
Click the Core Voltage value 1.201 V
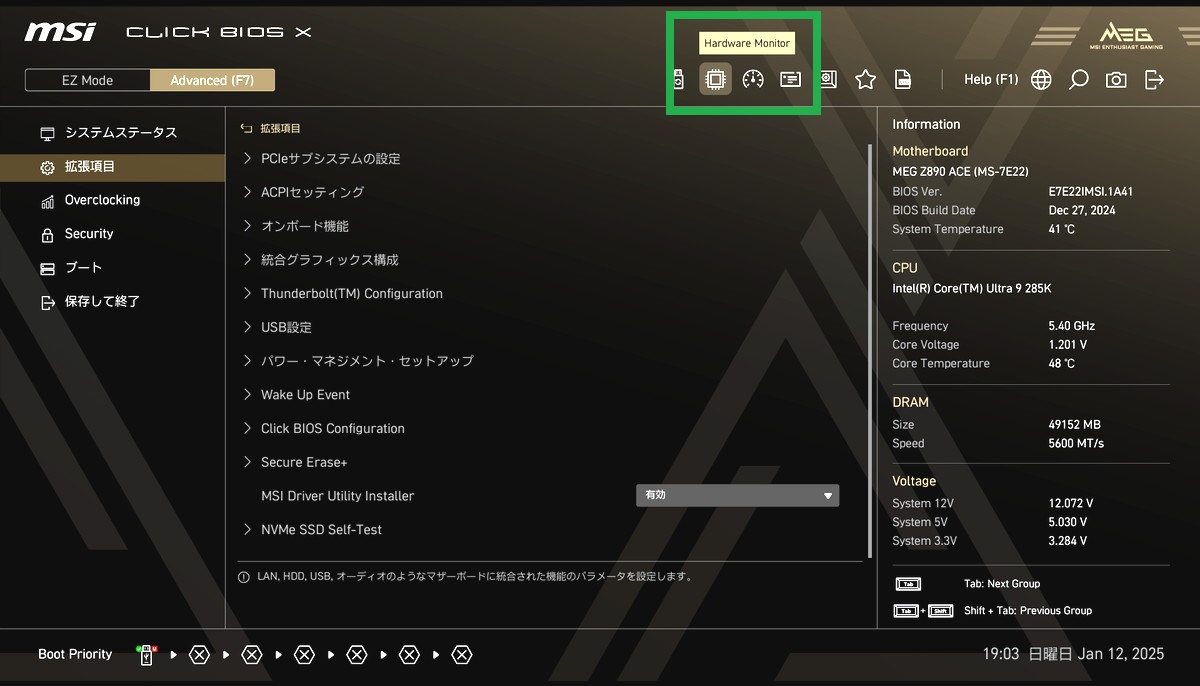pos(1068,345)
